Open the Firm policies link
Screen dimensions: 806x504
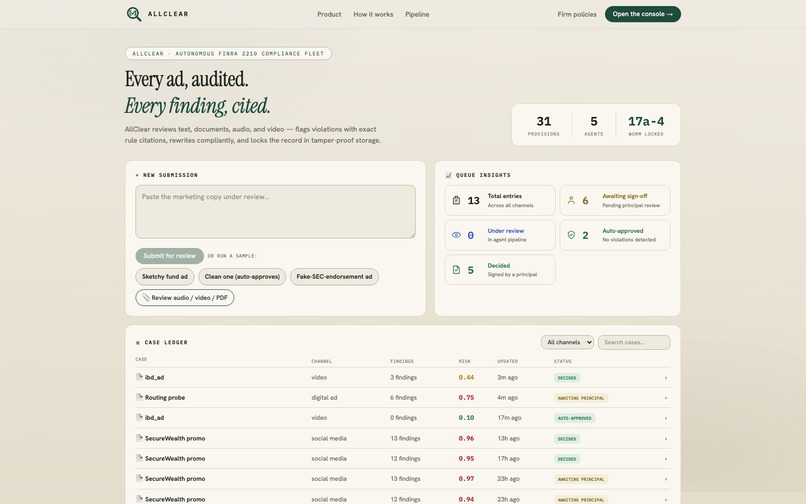click(x=577, y=14)
